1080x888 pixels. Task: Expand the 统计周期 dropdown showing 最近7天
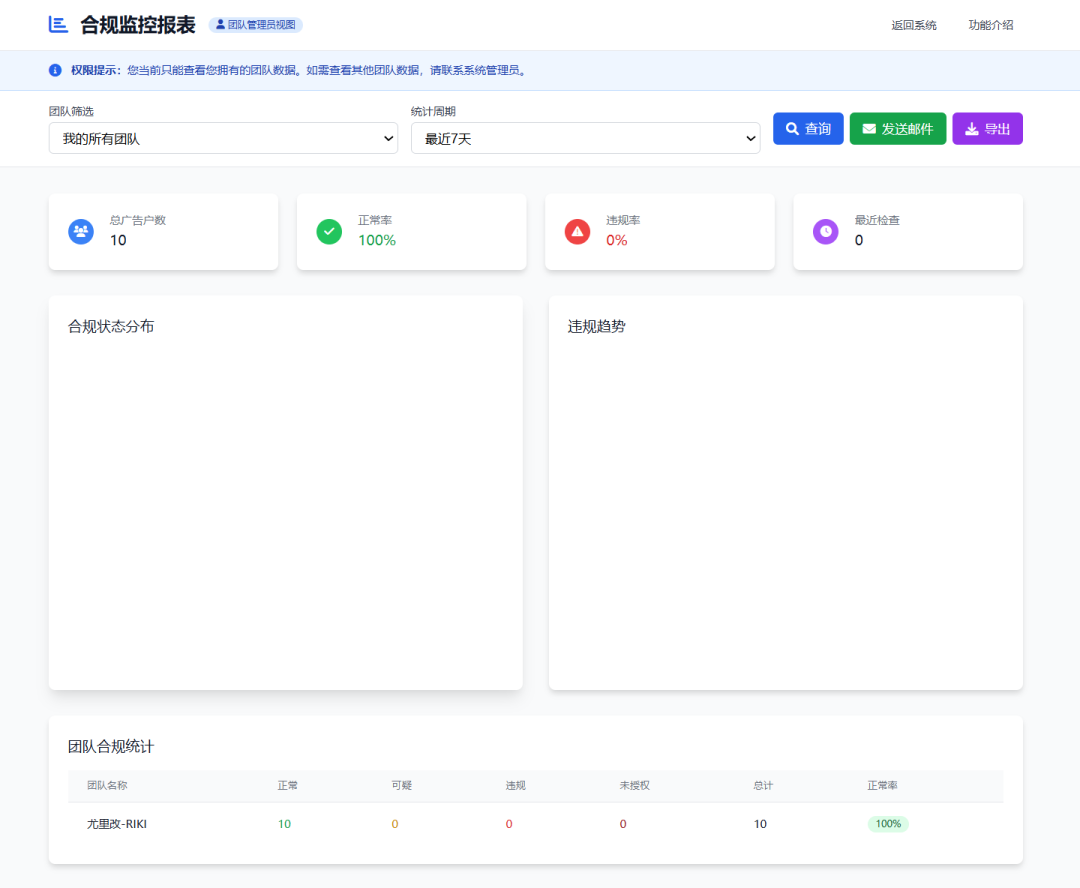click(585, 138)
